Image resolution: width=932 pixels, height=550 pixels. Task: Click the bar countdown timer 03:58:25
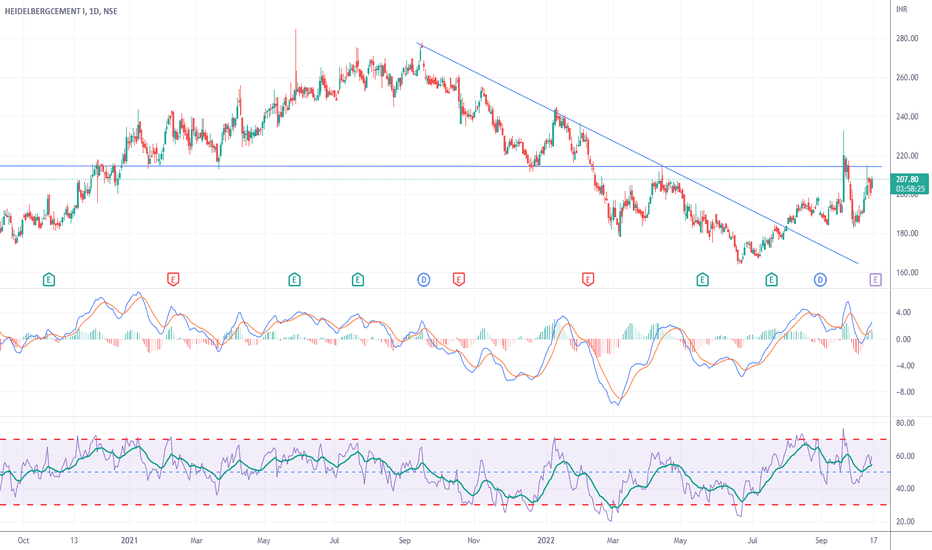pos(911,188)
